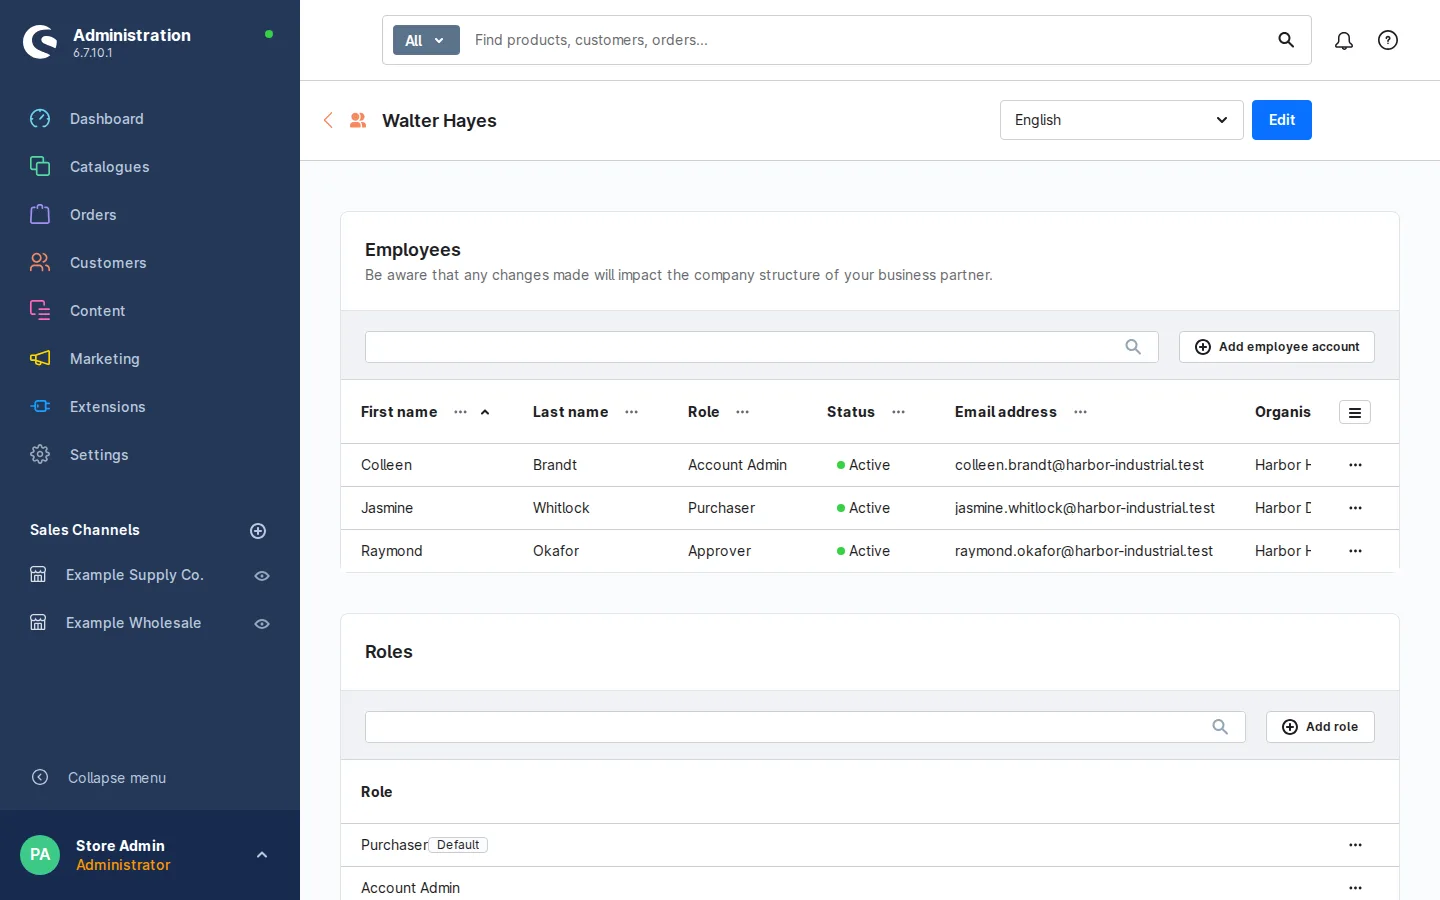Image resolution: width=1440 pixels, height=900 pixels.
Task: Focus the employee search field
Action: (x=762, y=347)
